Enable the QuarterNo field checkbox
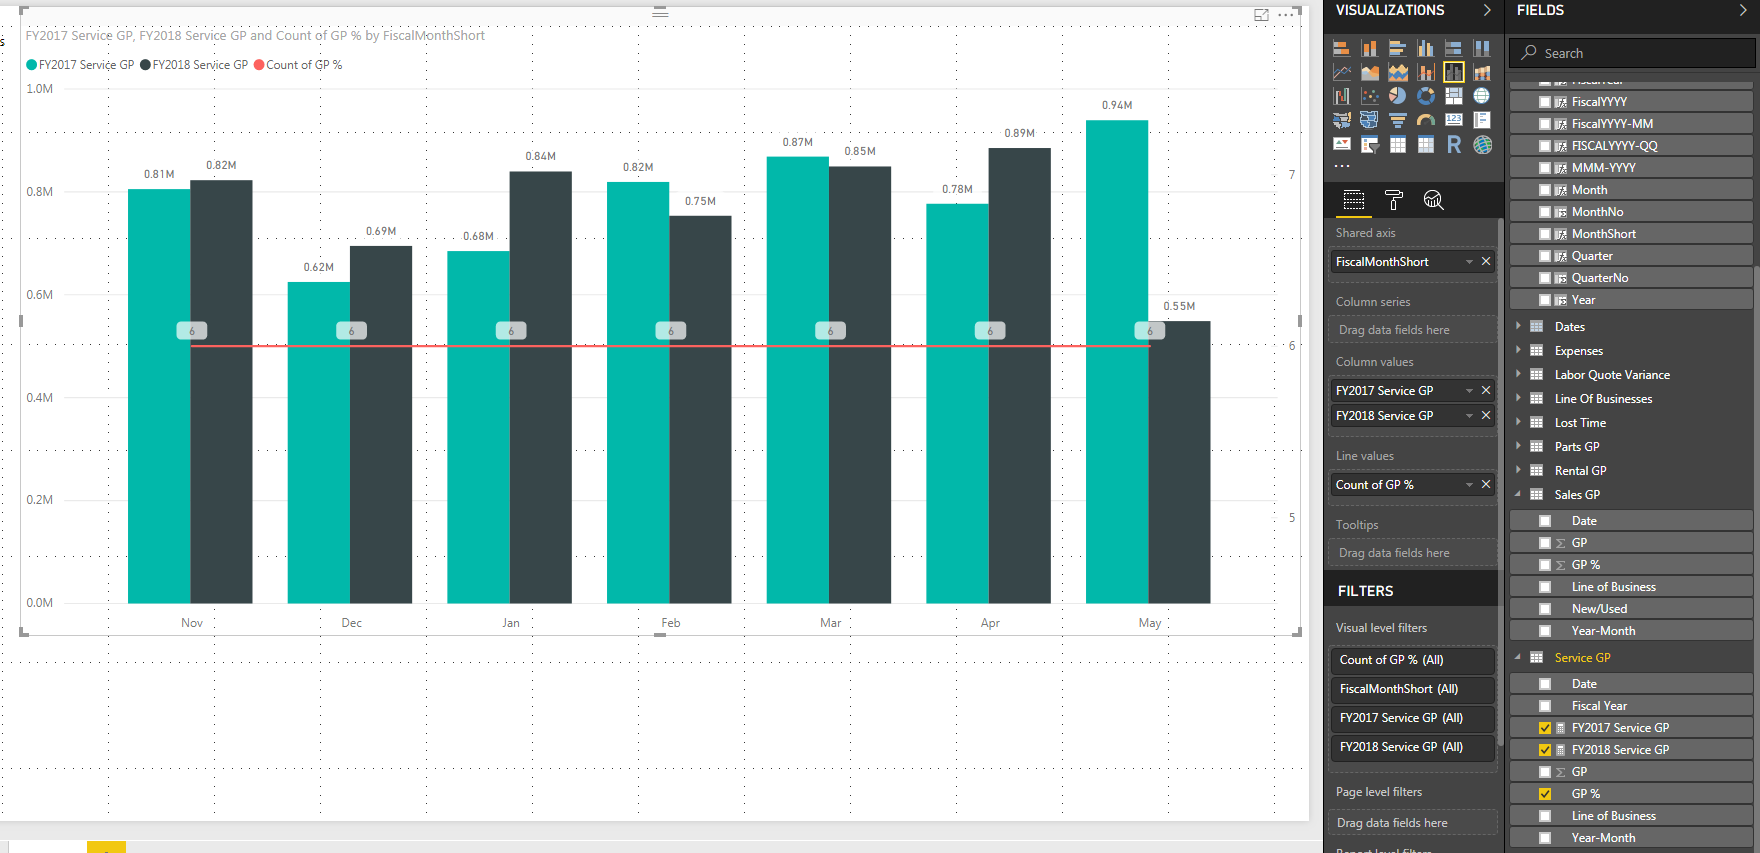This screenshot has height=853, width=1760. pyautogui.click(x=1545, y=278)
